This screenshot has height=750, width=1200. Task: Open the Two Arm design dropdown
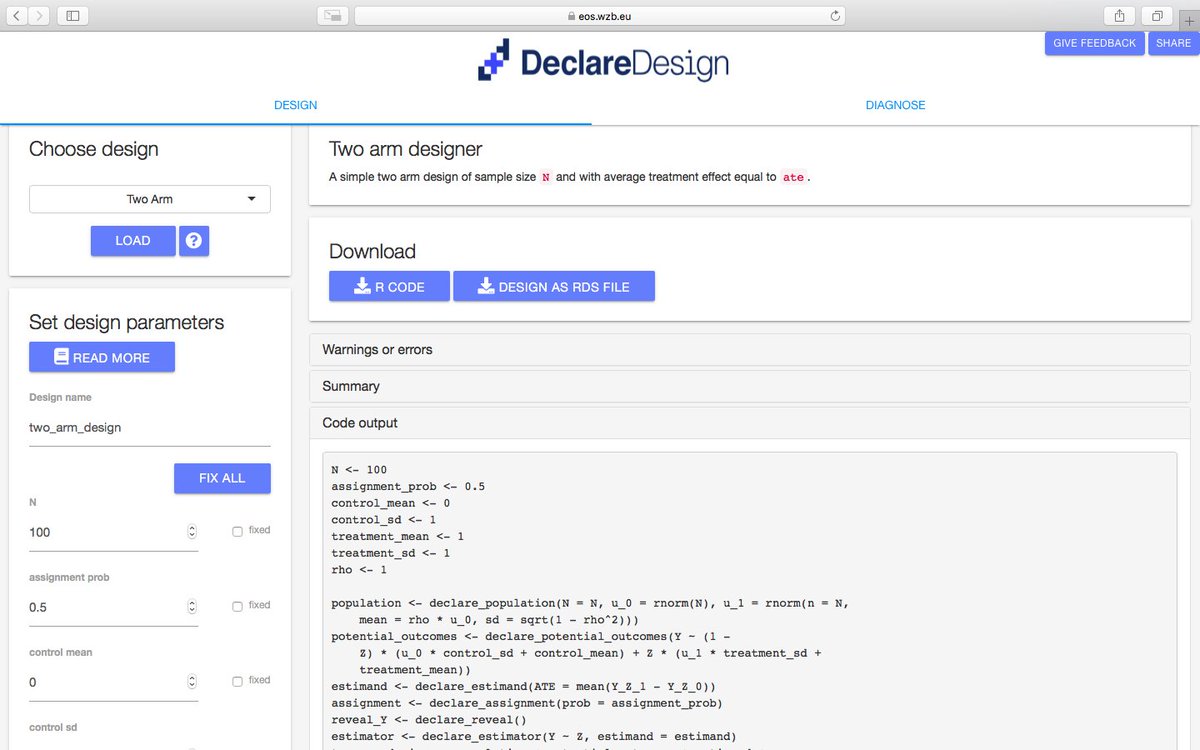click(150, 199)
